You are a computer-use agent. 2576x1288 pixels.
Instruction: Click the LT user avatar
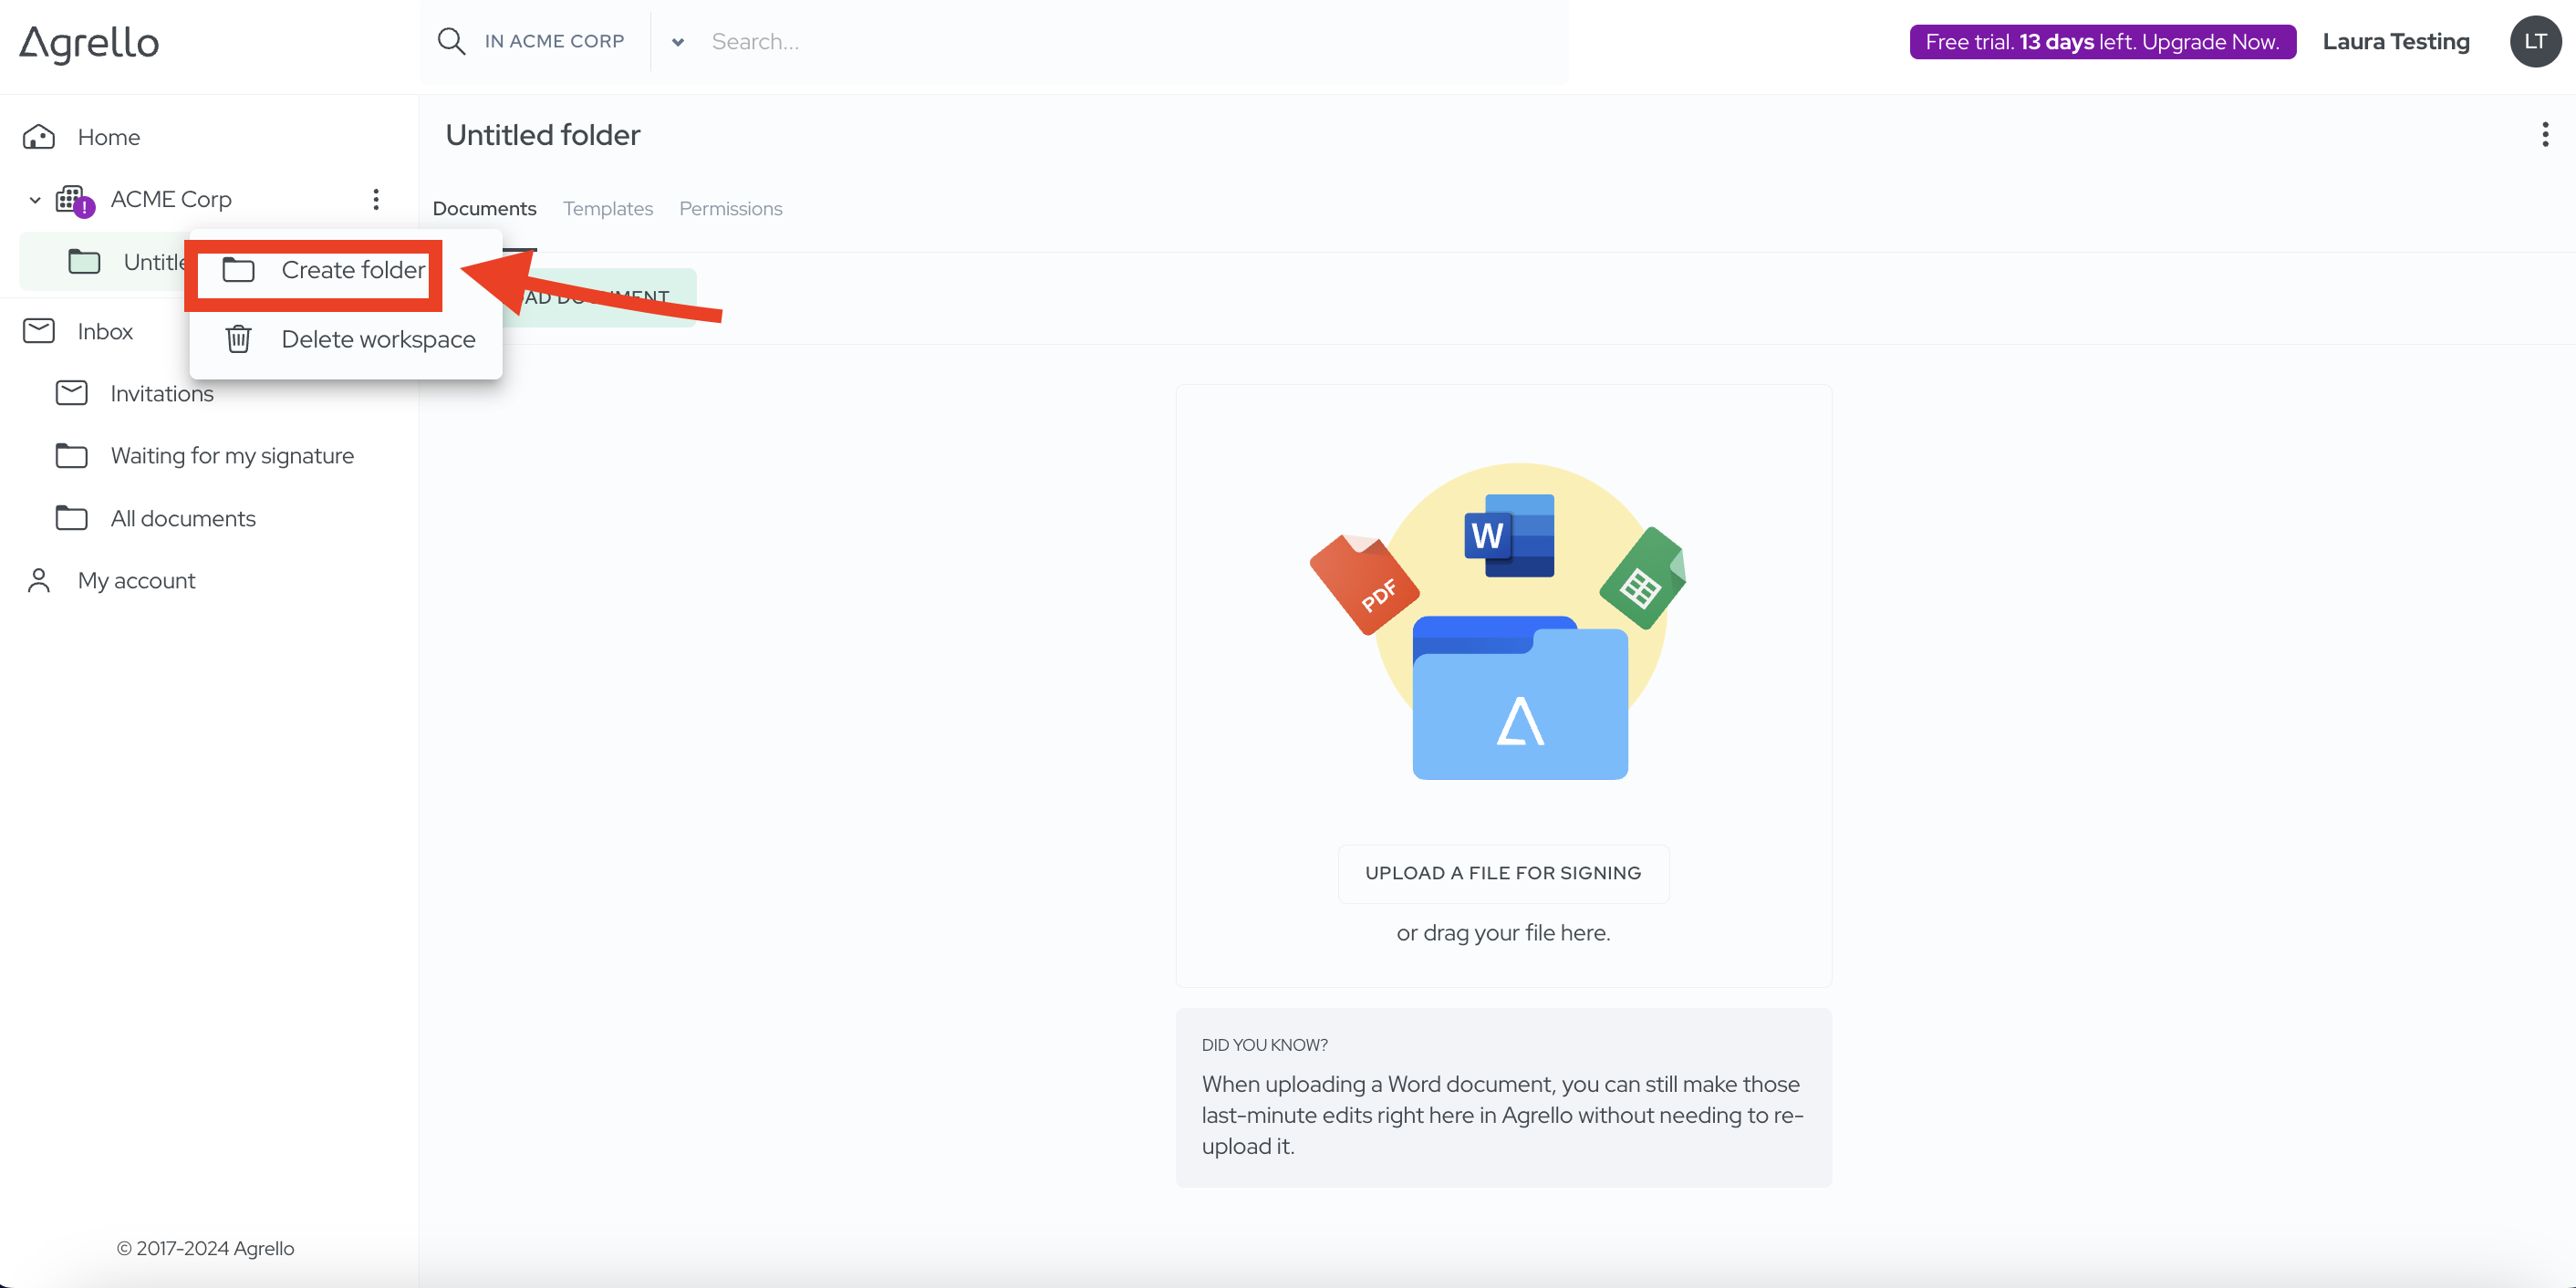coord(2535,41)
